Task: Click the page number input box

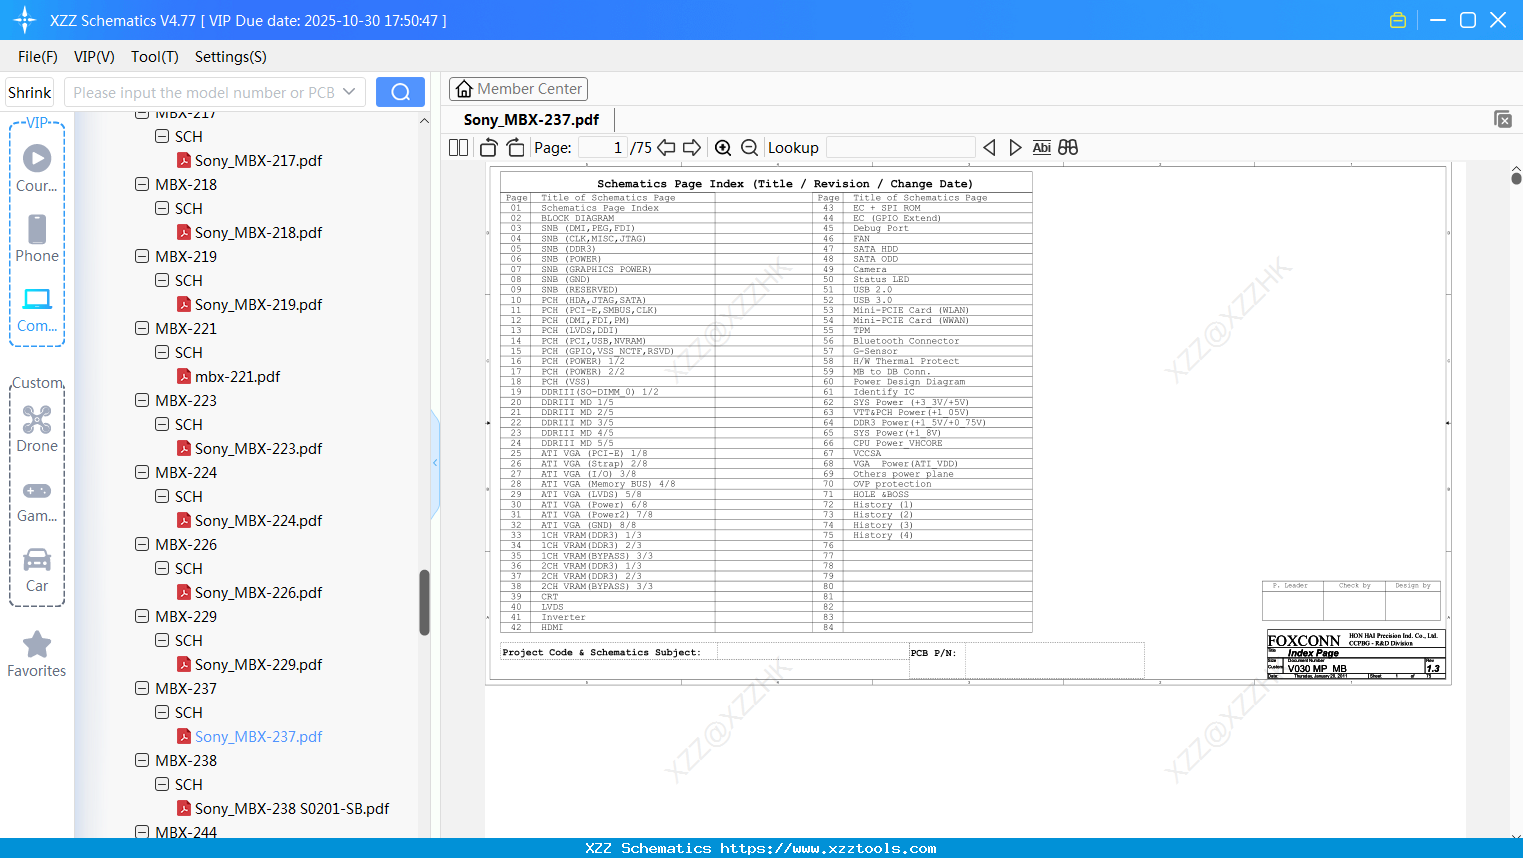Action: (x=602, y=148)
